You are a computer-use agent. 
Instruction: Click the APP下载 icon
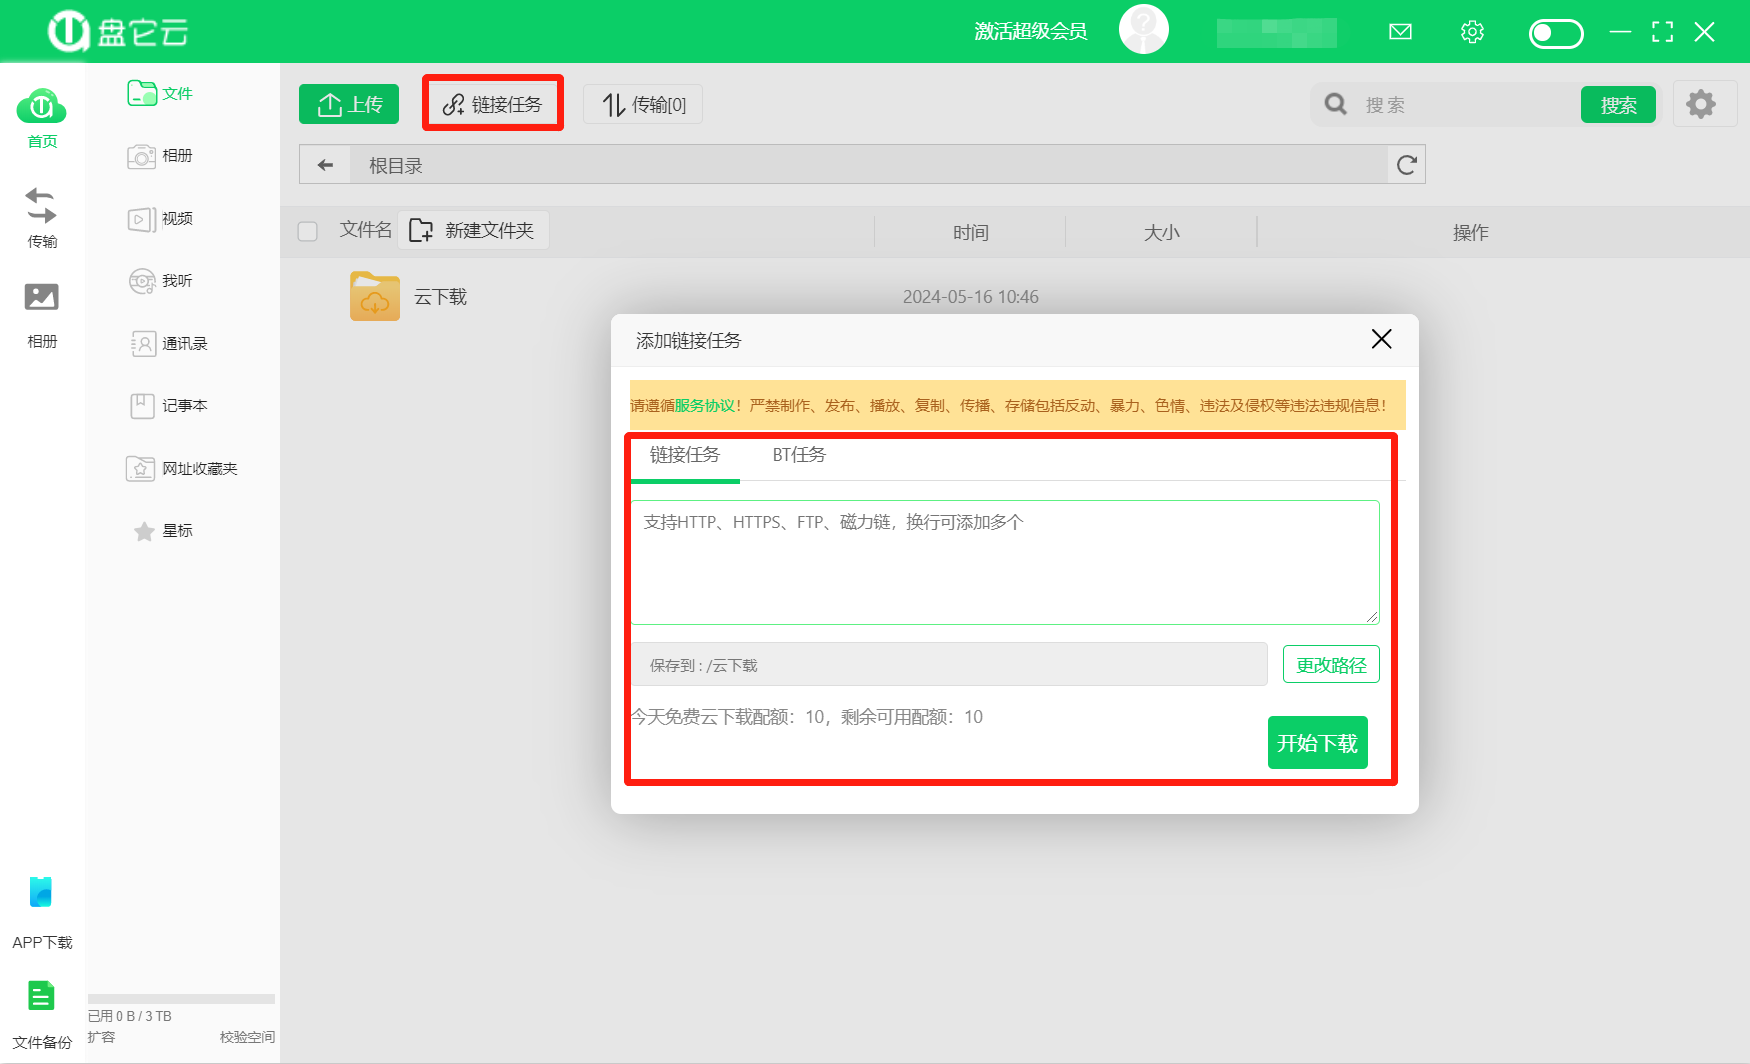[41, 892]
